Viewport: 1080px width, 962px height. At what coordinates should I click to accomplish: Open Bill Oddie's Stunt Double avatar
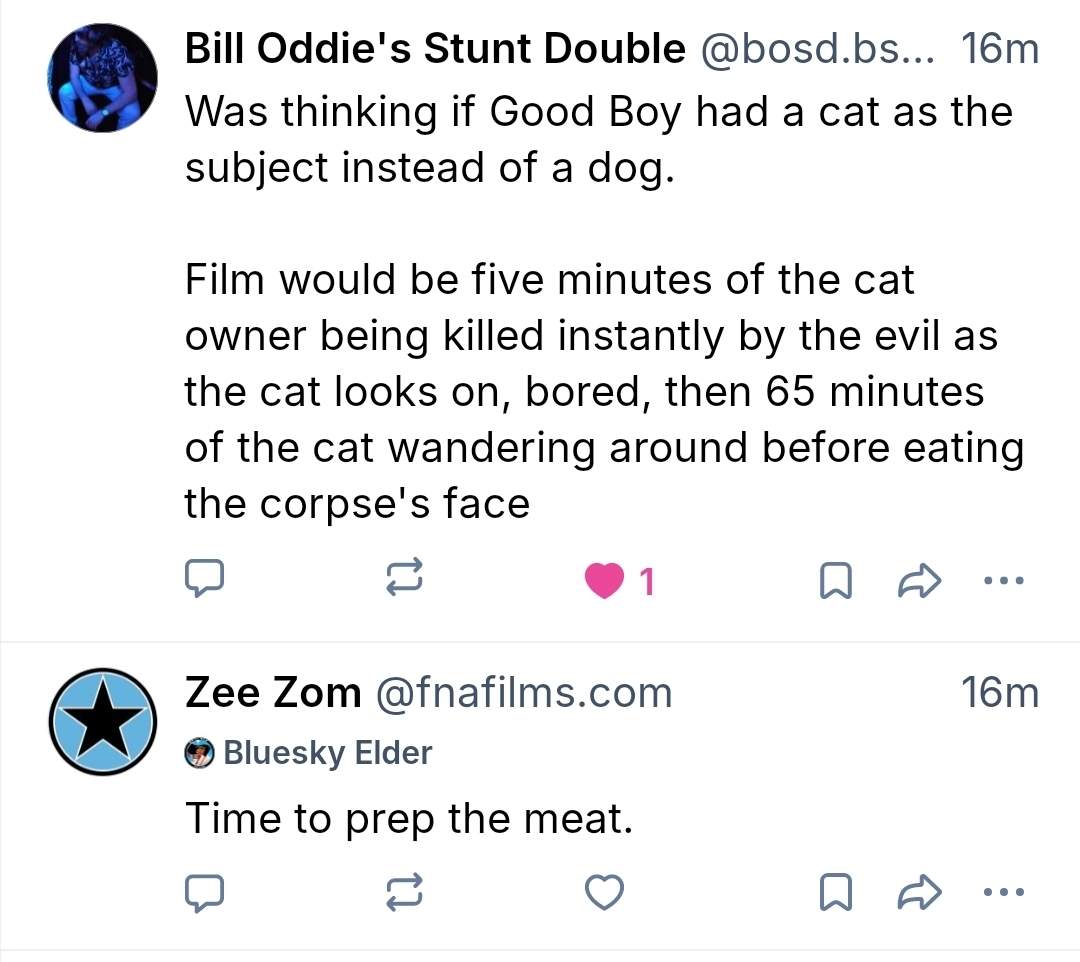[x=103, y=78]
